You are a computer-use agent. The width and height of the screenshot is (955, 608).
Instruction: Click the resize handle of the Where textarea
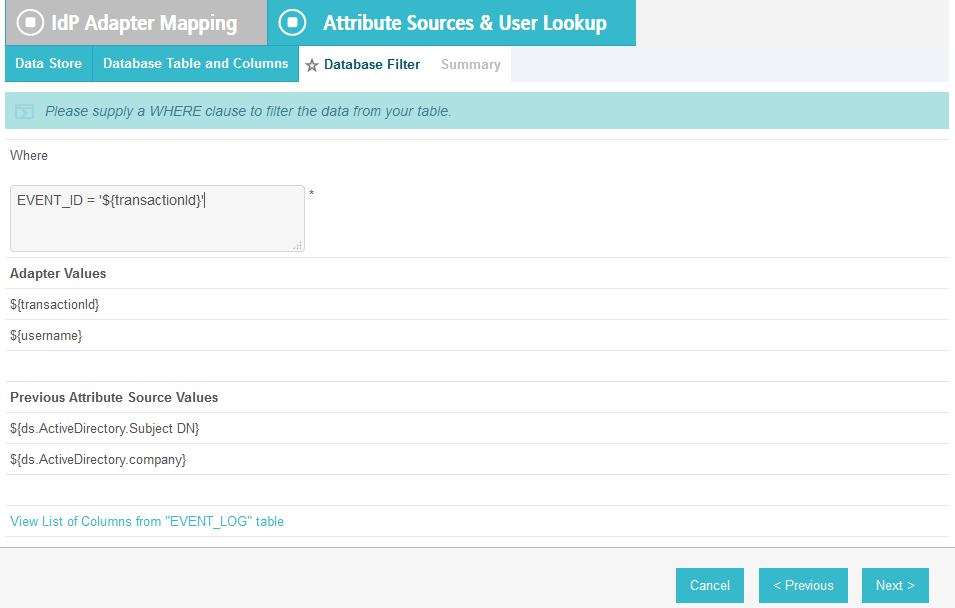[298, 246]
